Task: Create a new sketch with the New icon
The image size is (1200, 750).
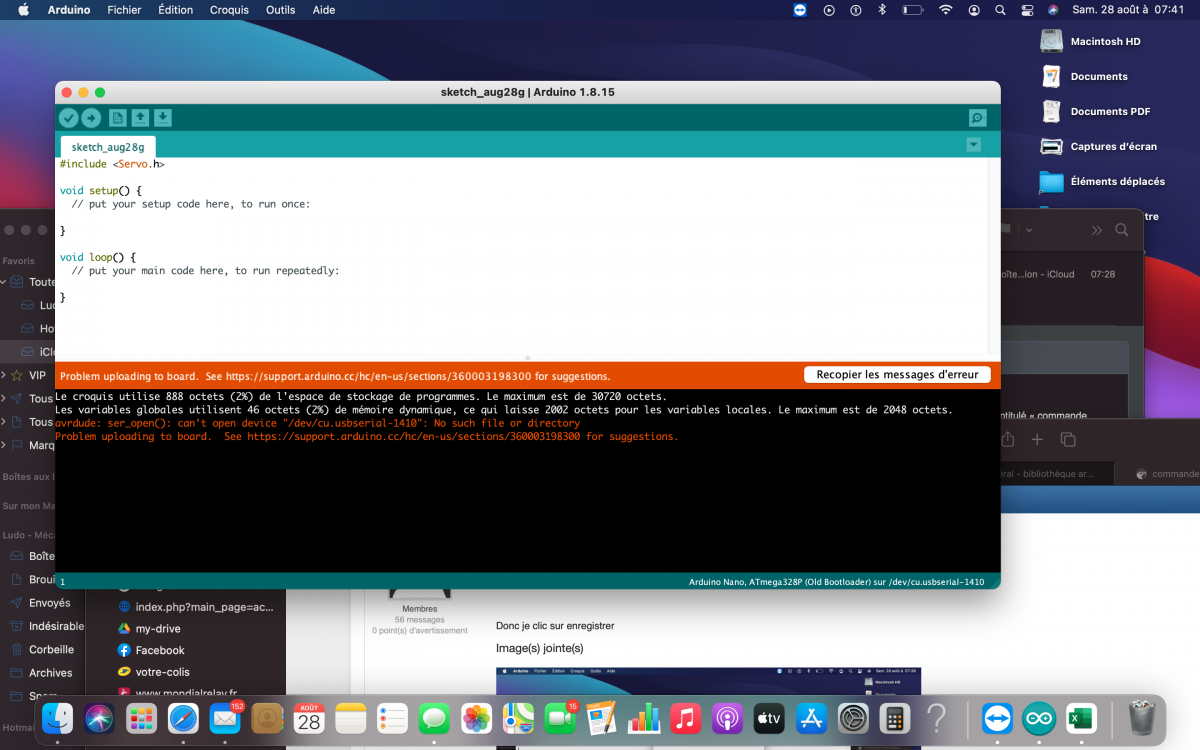Action: point(118,118)
